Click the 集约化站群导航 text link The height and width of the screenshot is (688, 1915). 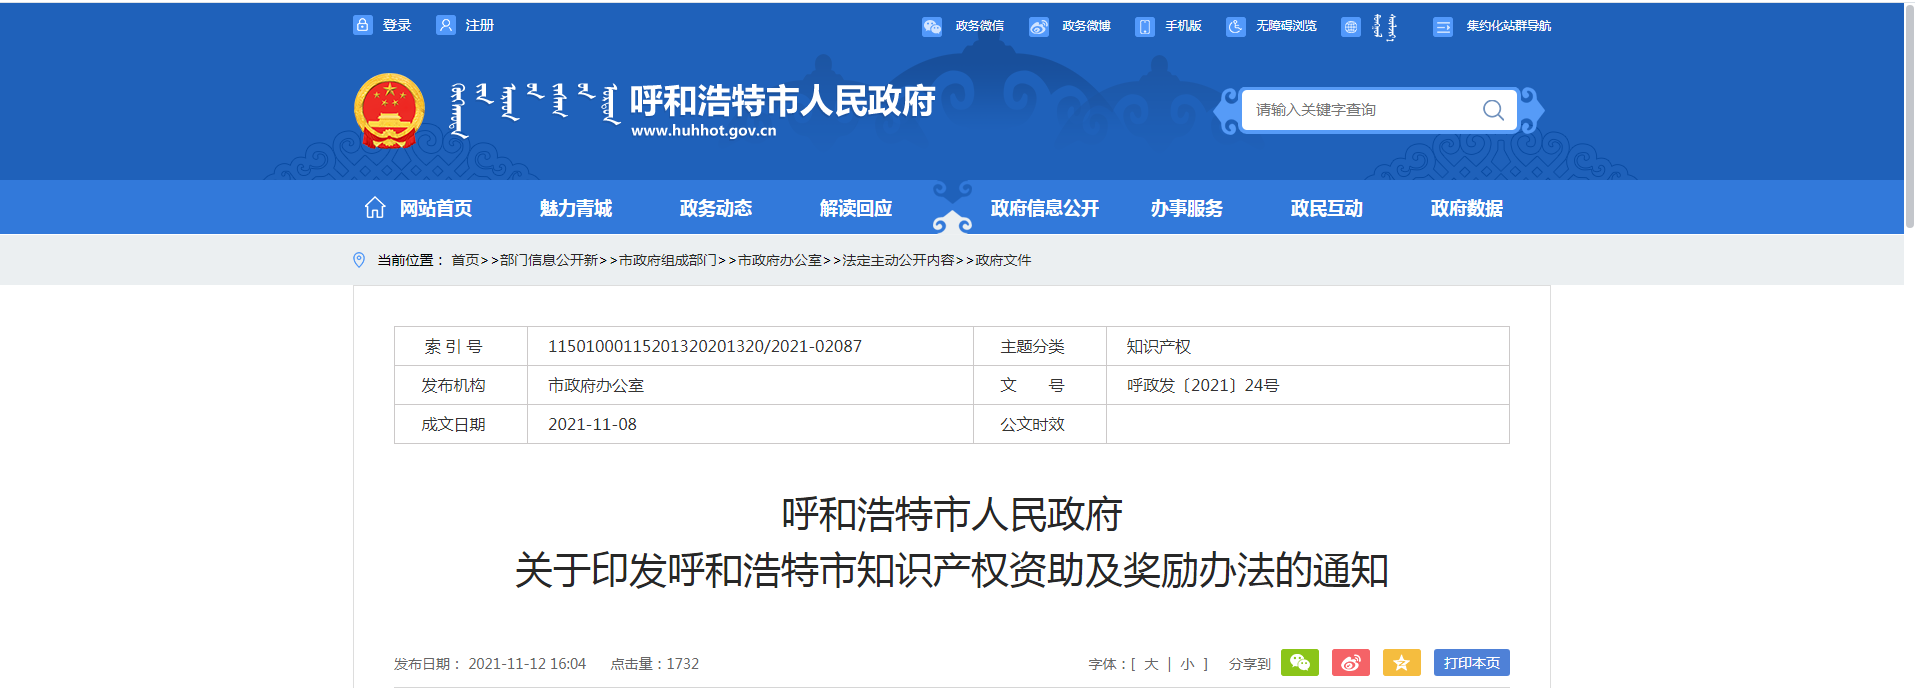(x=1509, y=26)
